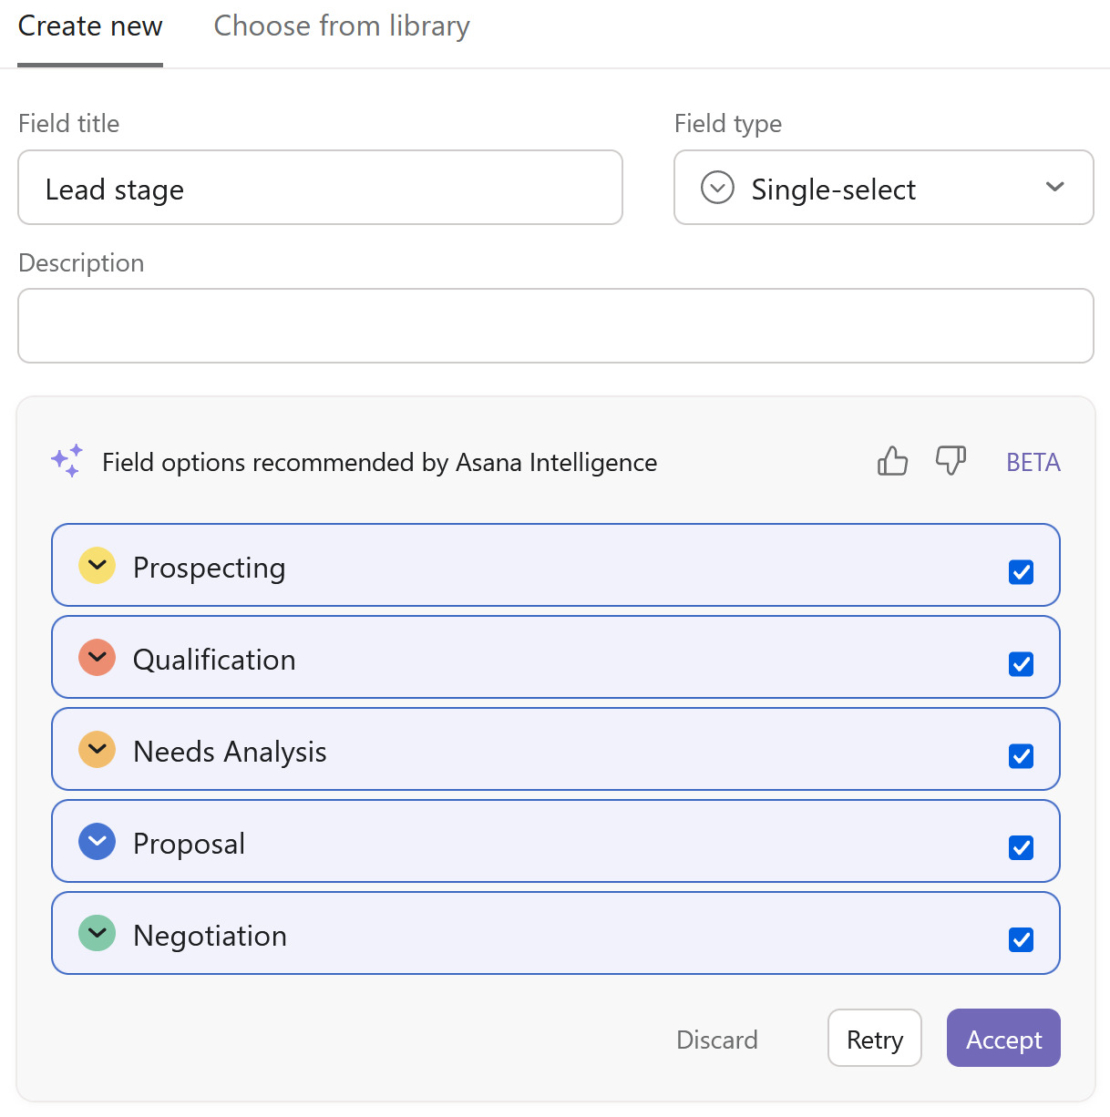
Task: Open the Proposal color dropdown
Action: pyautogui.click(x=97, y=841)
